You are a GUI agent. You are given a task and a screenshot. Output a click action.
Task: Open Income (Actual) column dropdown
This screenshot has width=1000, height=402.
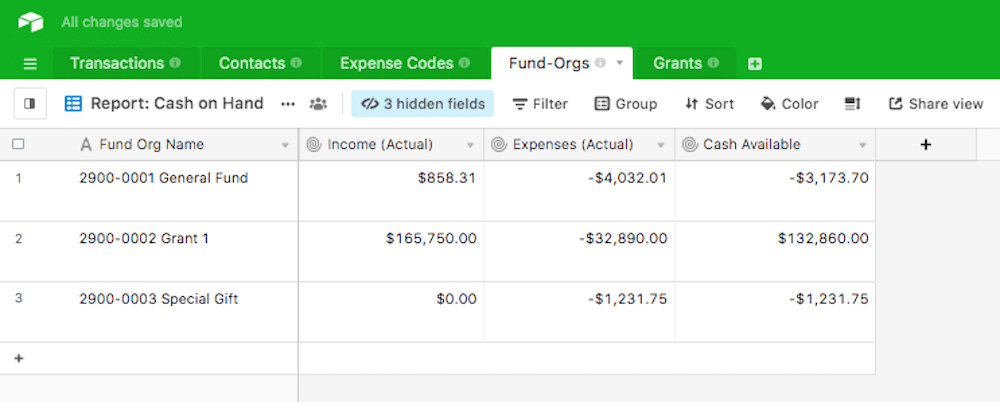pos(471,145)
